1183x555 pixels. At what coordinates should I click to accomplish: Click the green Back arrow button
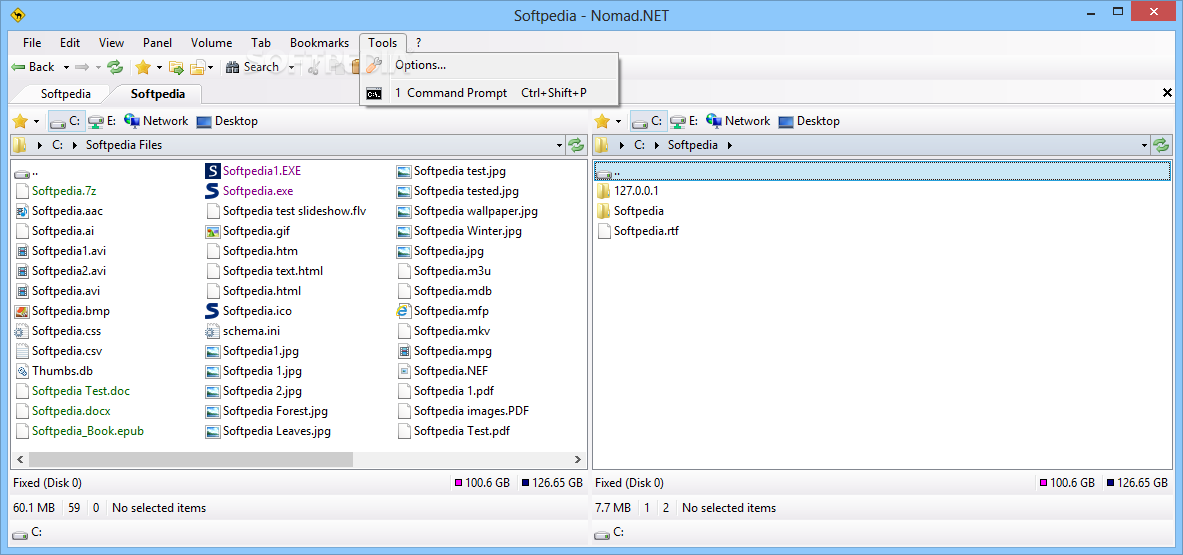(x=32, y=67)
